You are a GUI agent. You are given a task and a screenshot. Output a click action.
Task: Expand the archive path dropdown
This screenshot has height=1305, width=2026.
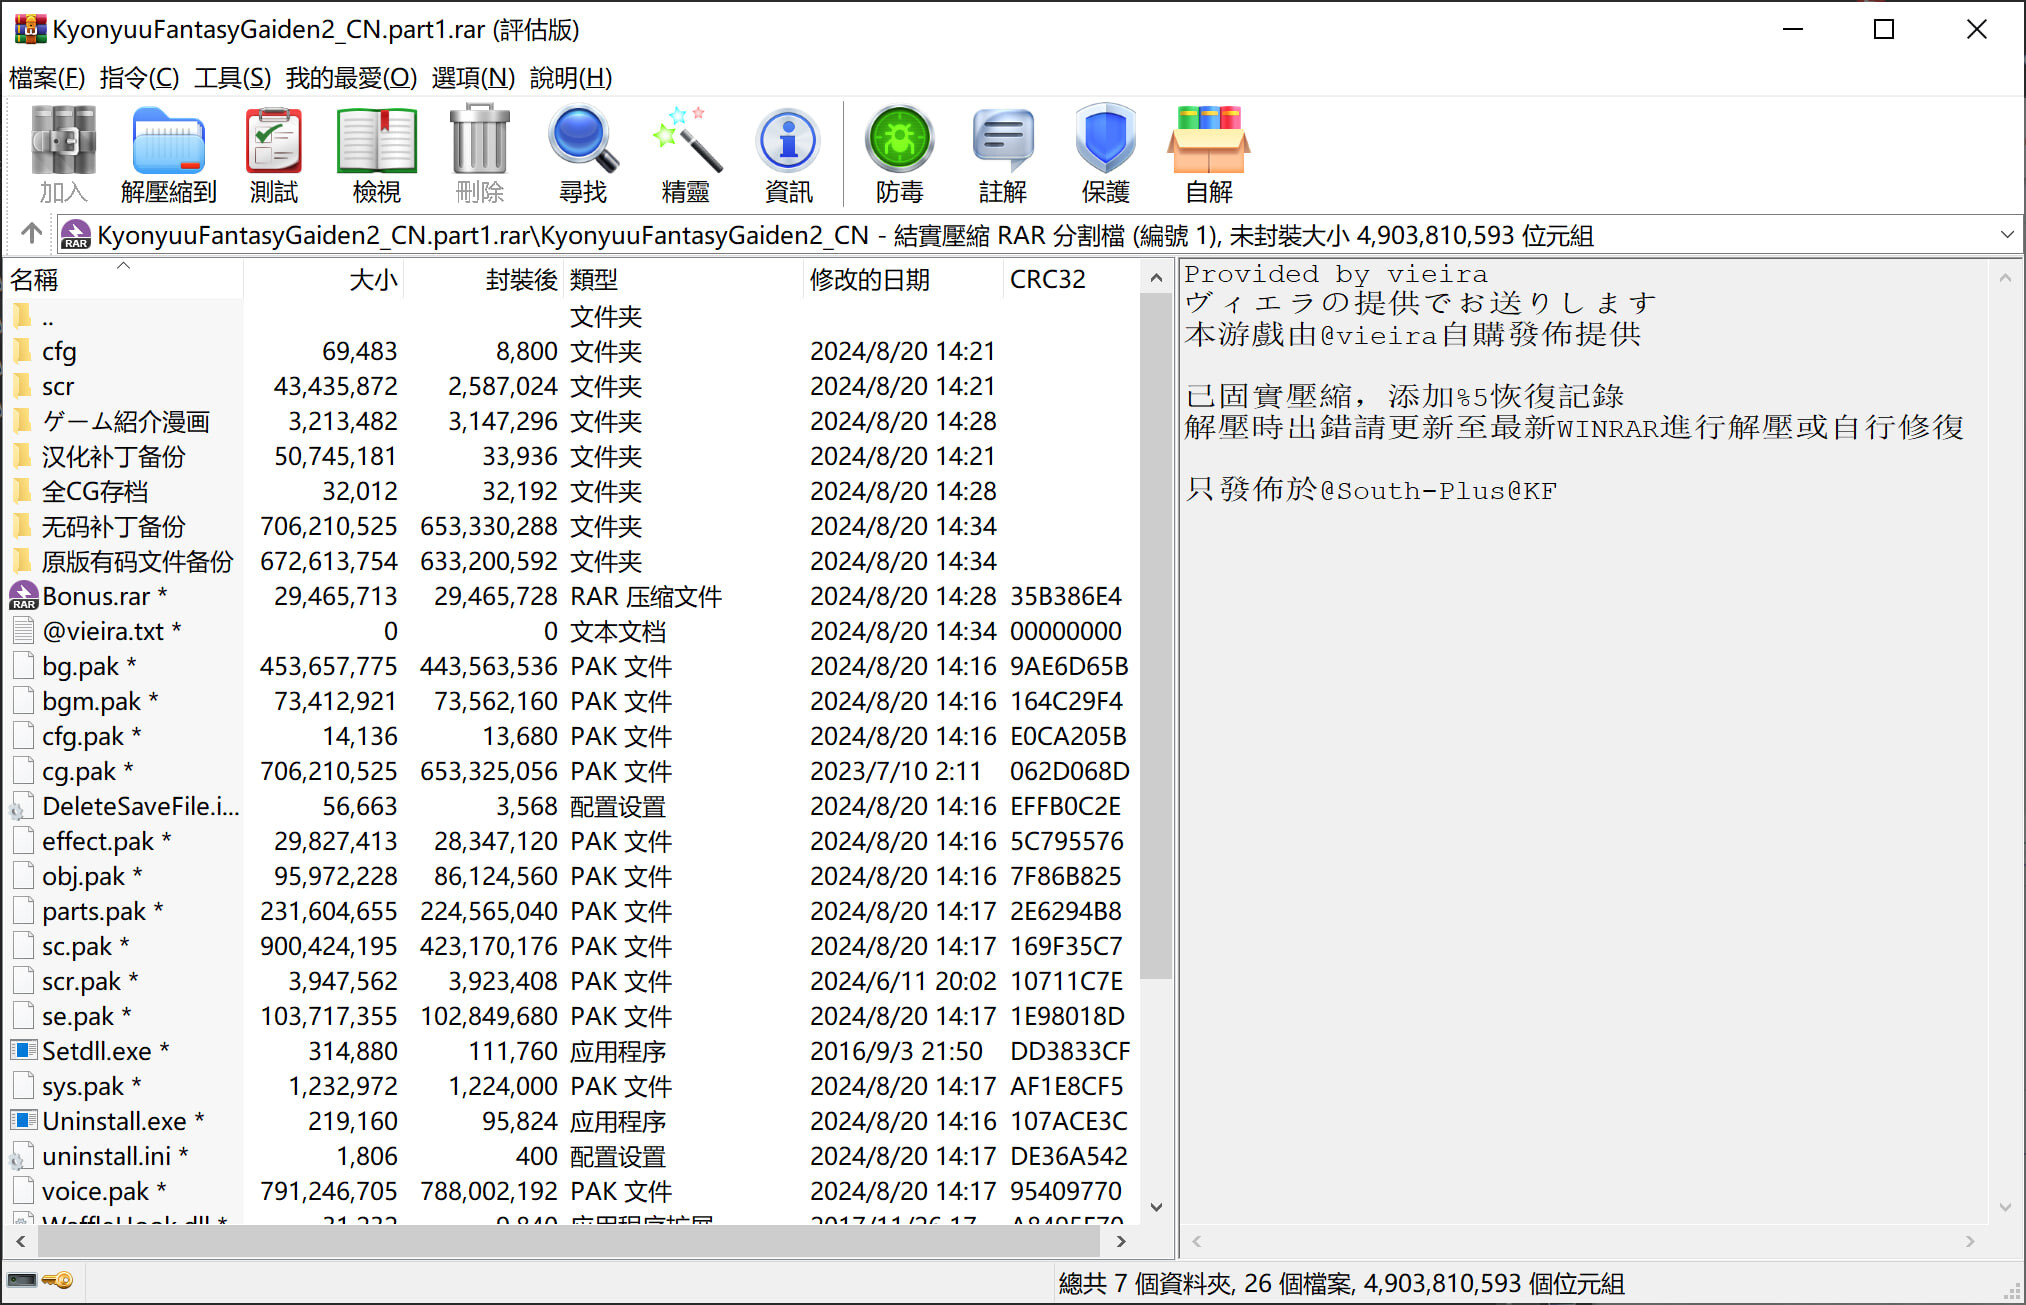coord(2006,235)
